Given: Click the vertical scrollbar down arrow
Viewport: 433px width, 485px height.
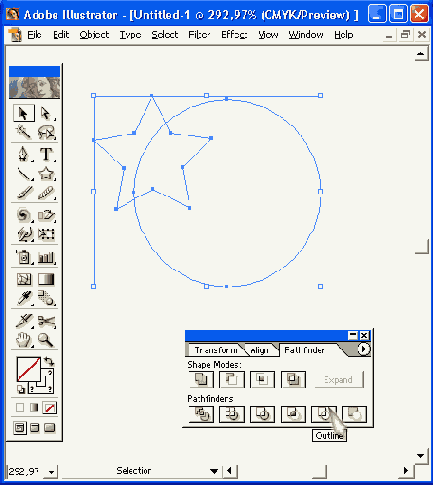Looking at the screenshot, I should (x=421, y=456).
